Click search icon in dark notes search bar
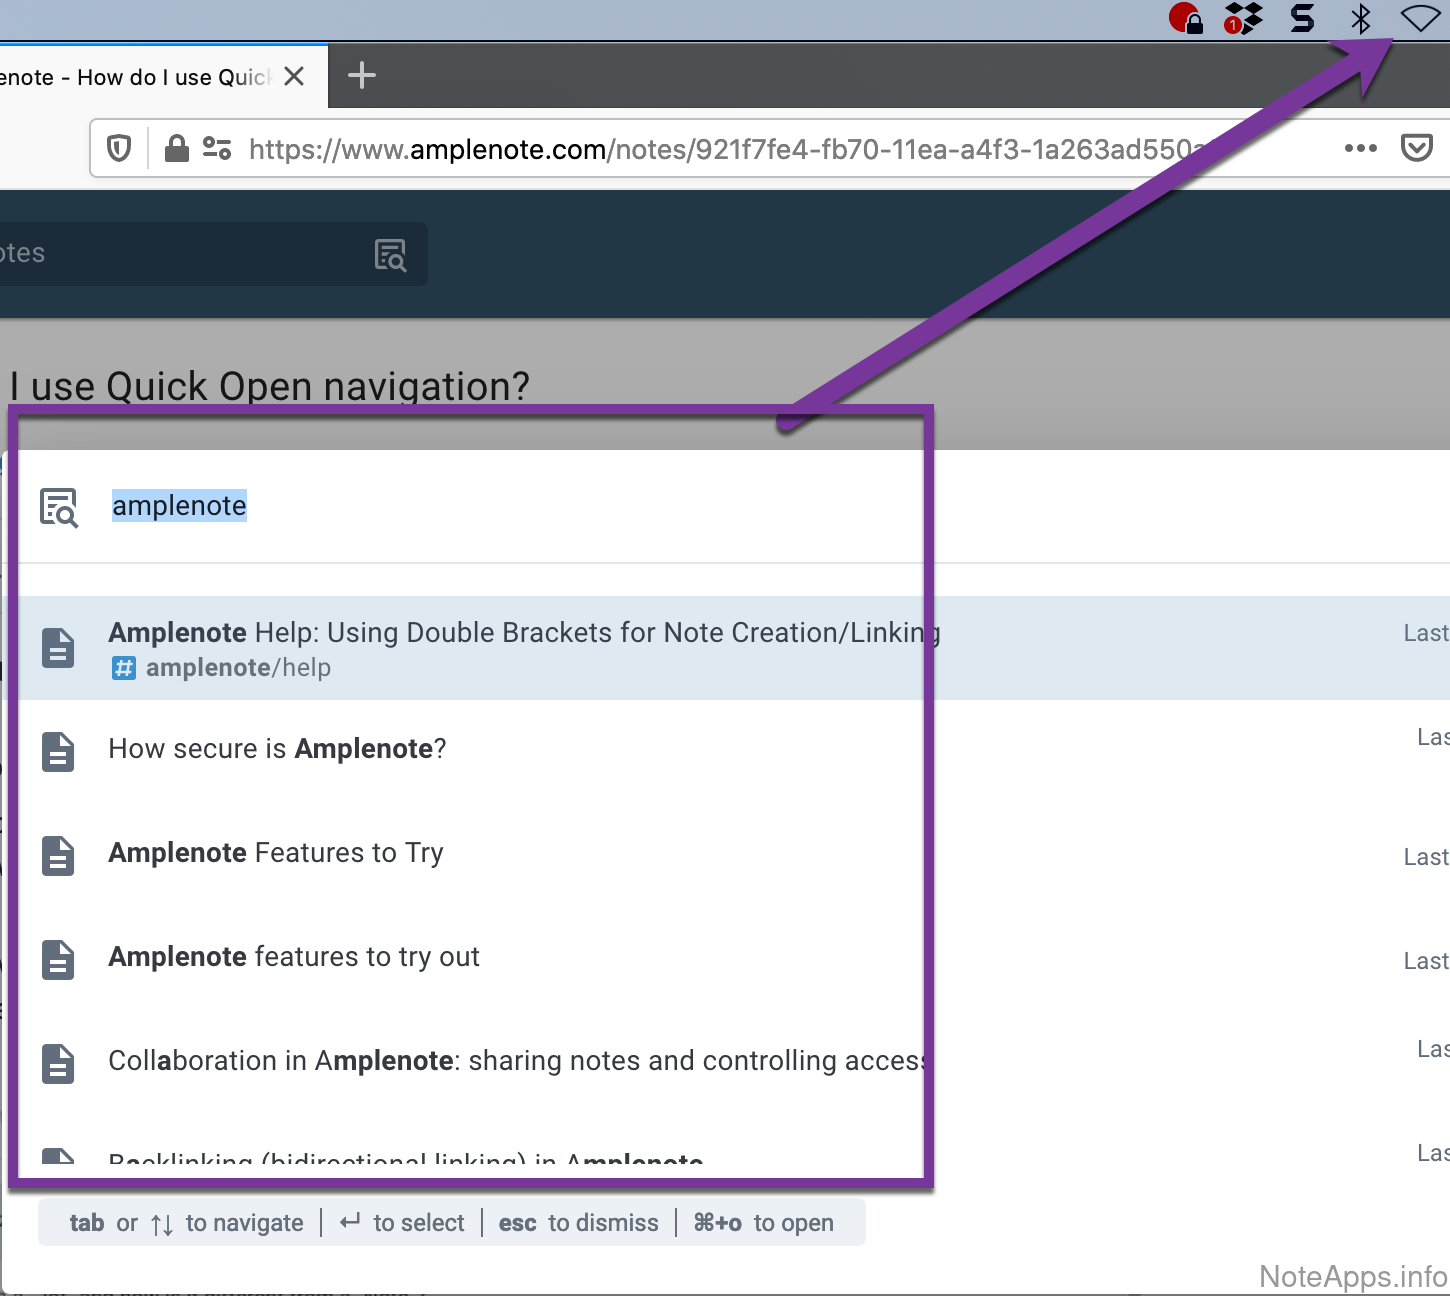 [x=390, y=255]
